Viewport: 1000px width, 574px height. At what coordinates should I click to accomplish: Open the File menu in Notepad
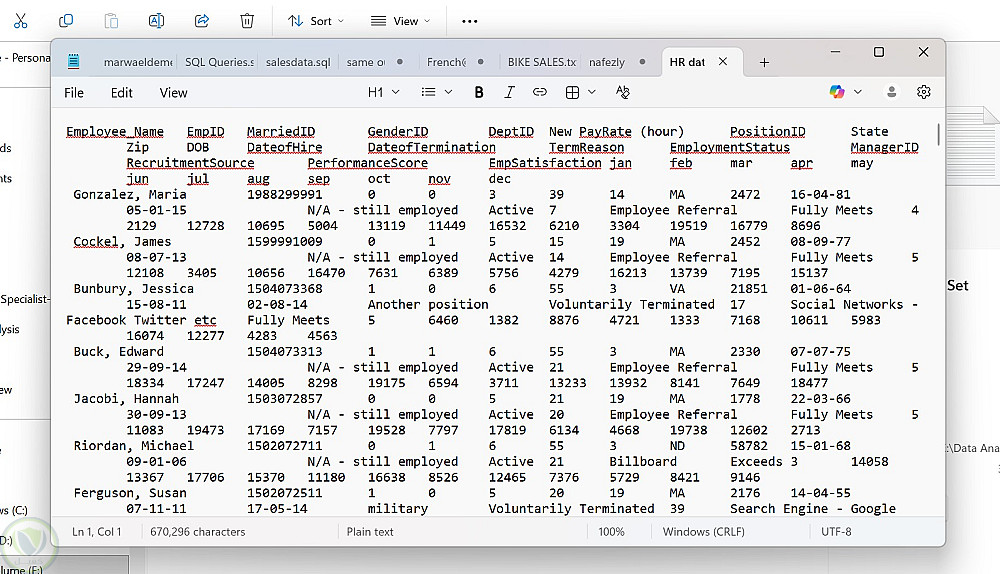pyautogui.click(x=74, y=93)
